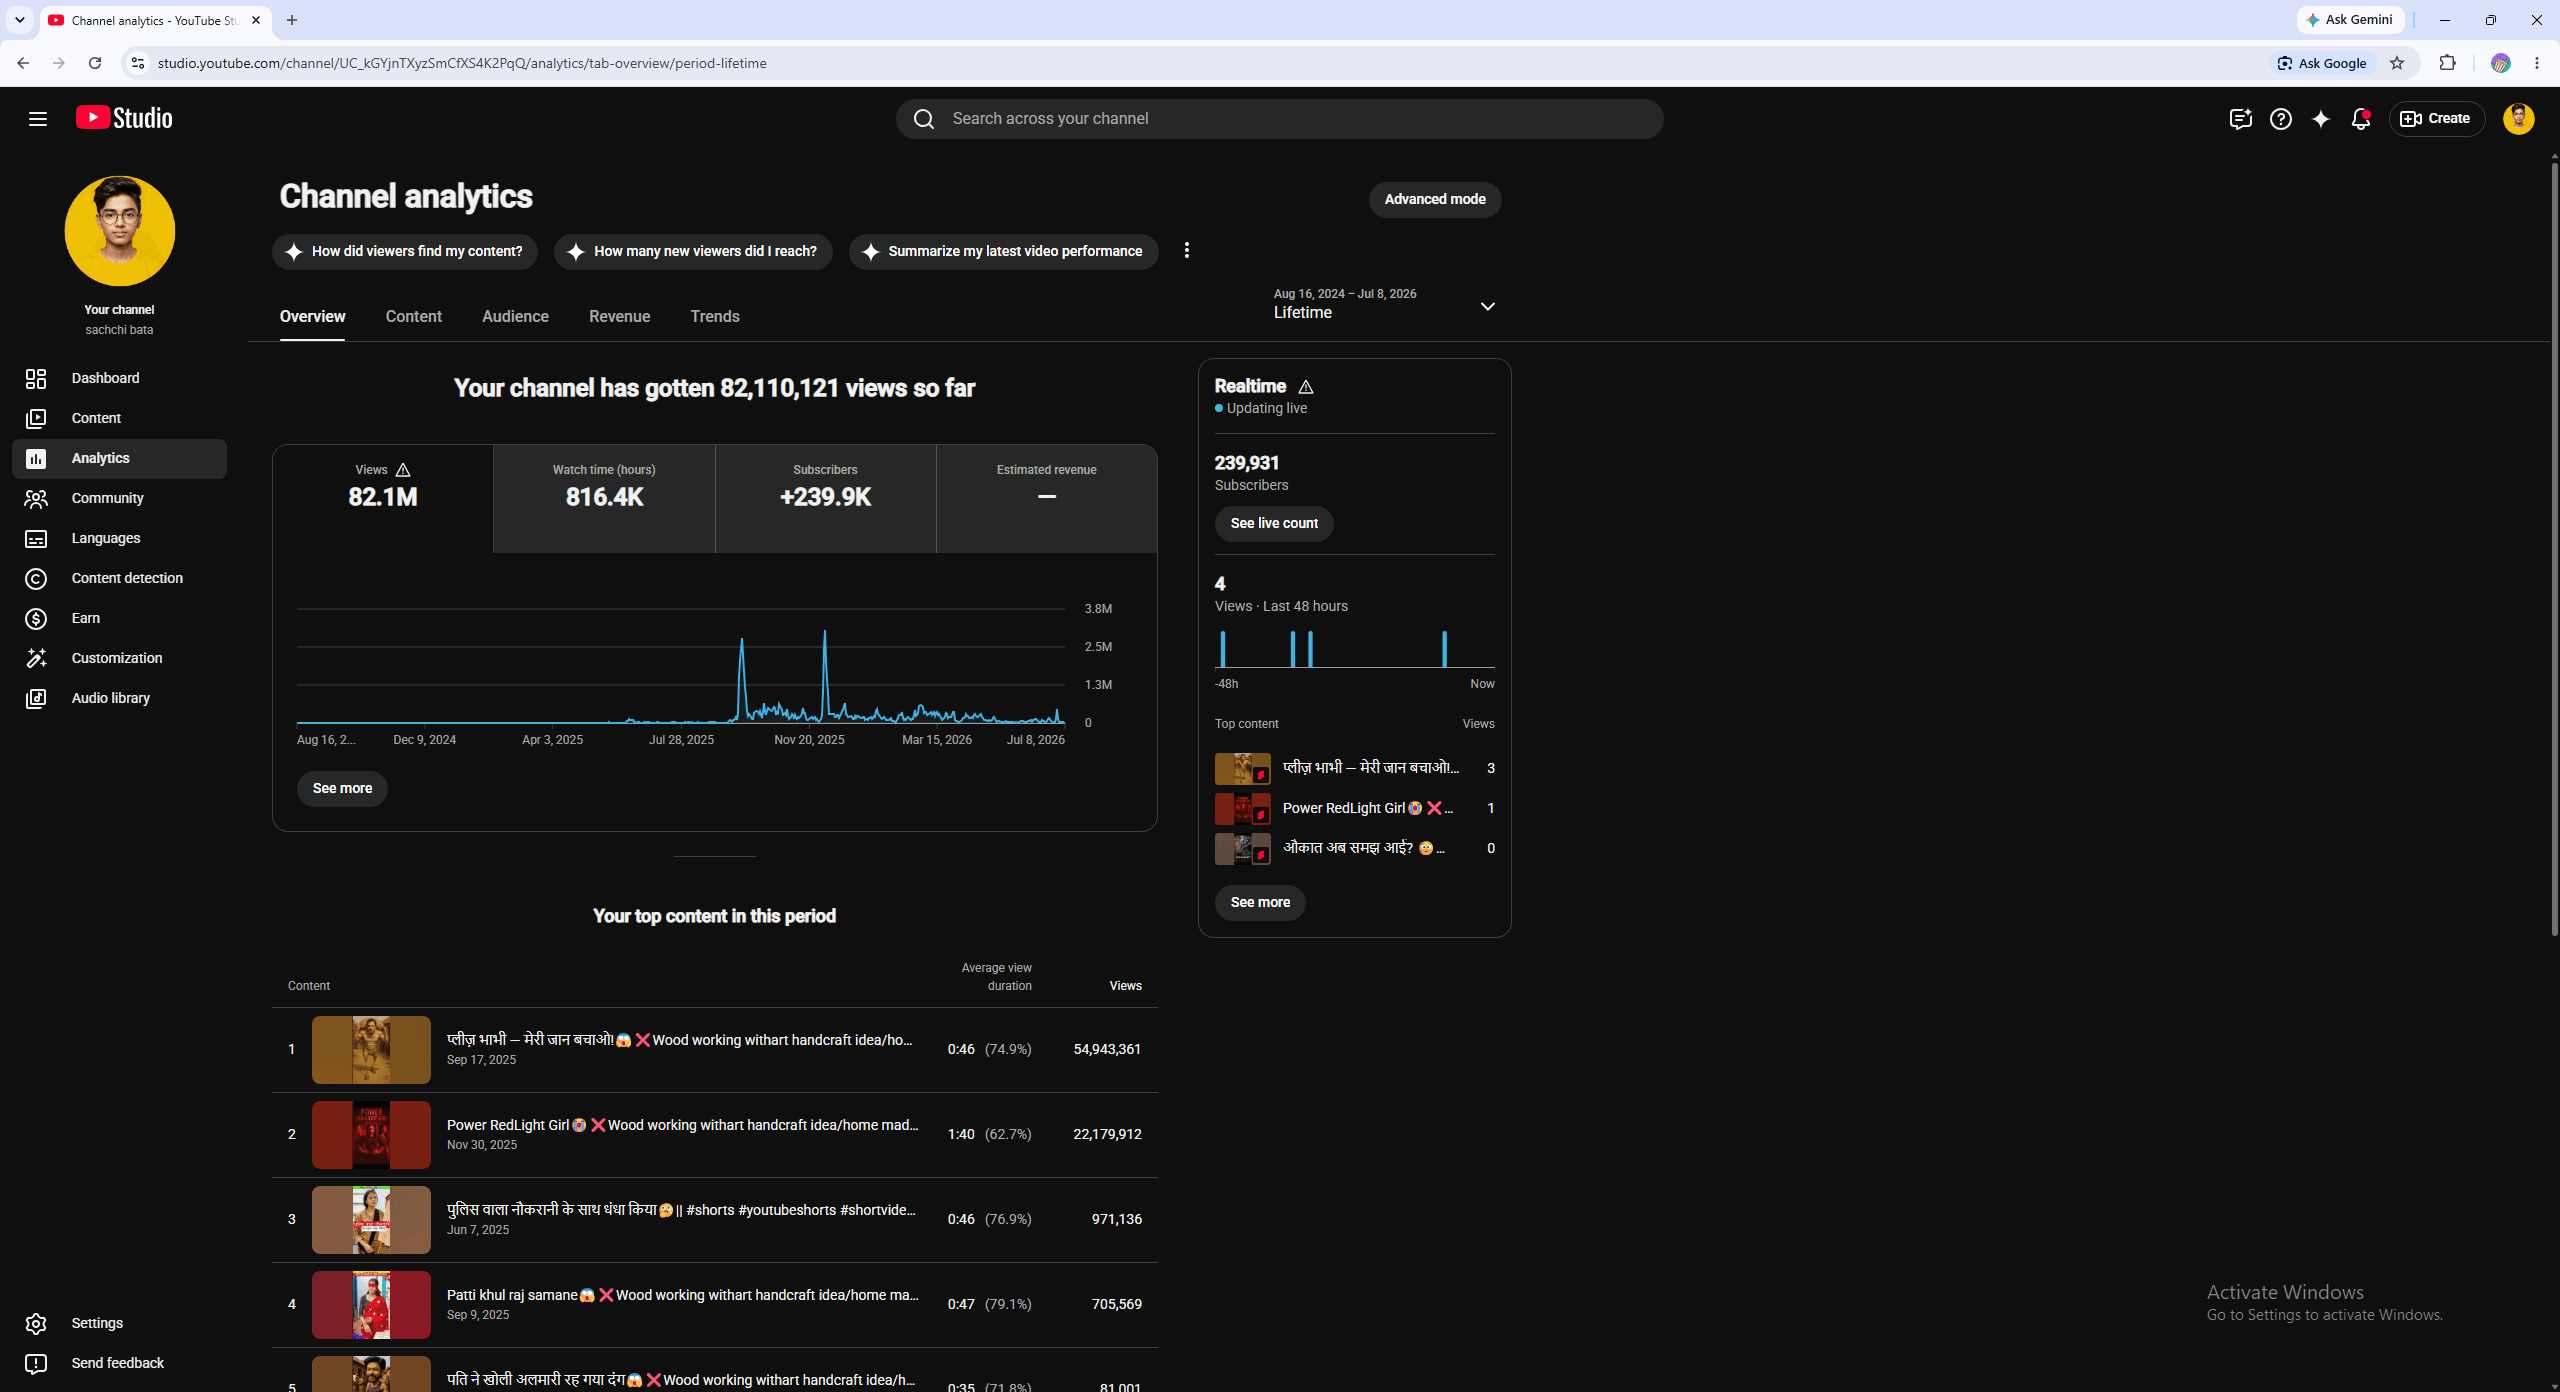
Task: Switch to the Revenue tab
Action: (x=620, y=317)
